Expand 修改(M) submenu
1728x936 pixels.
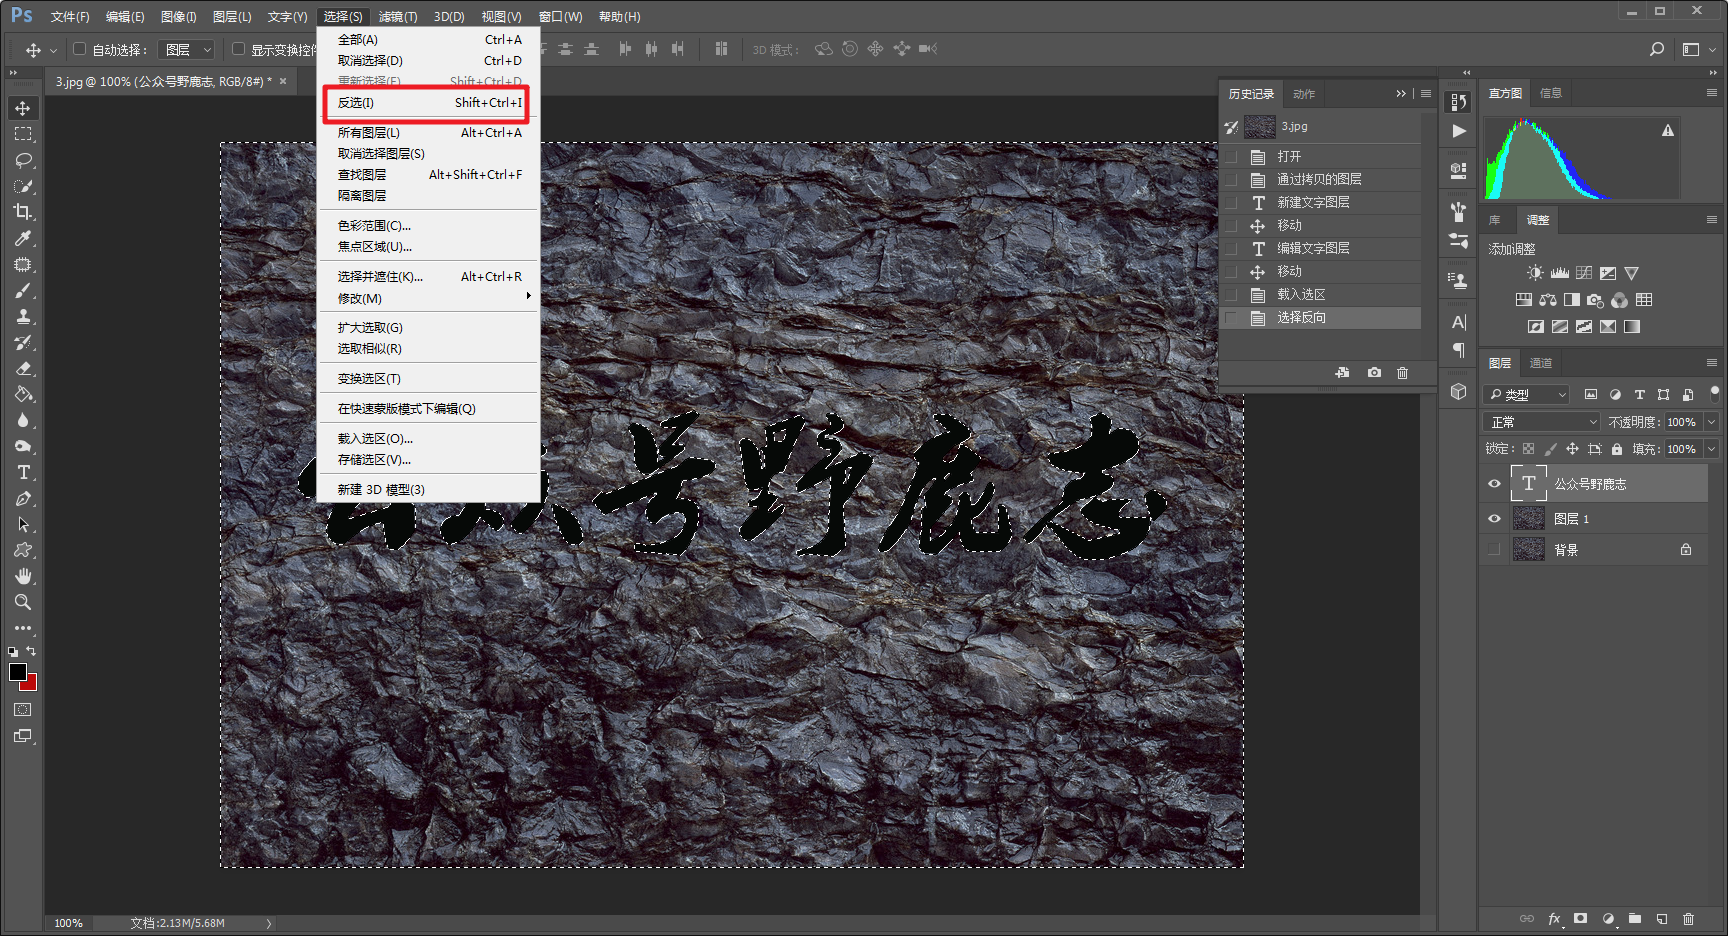click(429, 298)
